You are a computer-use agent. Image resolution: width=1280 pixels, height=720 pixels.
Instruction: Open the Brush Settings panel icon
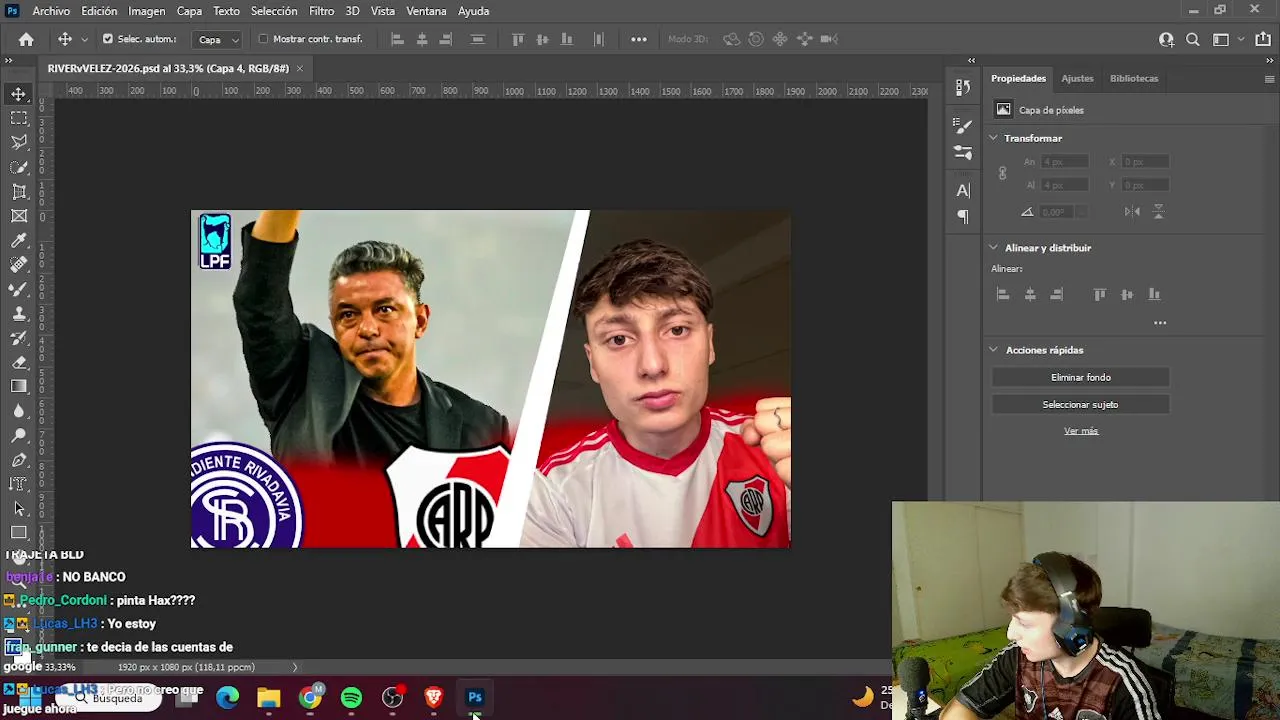(x=963, y=126)
